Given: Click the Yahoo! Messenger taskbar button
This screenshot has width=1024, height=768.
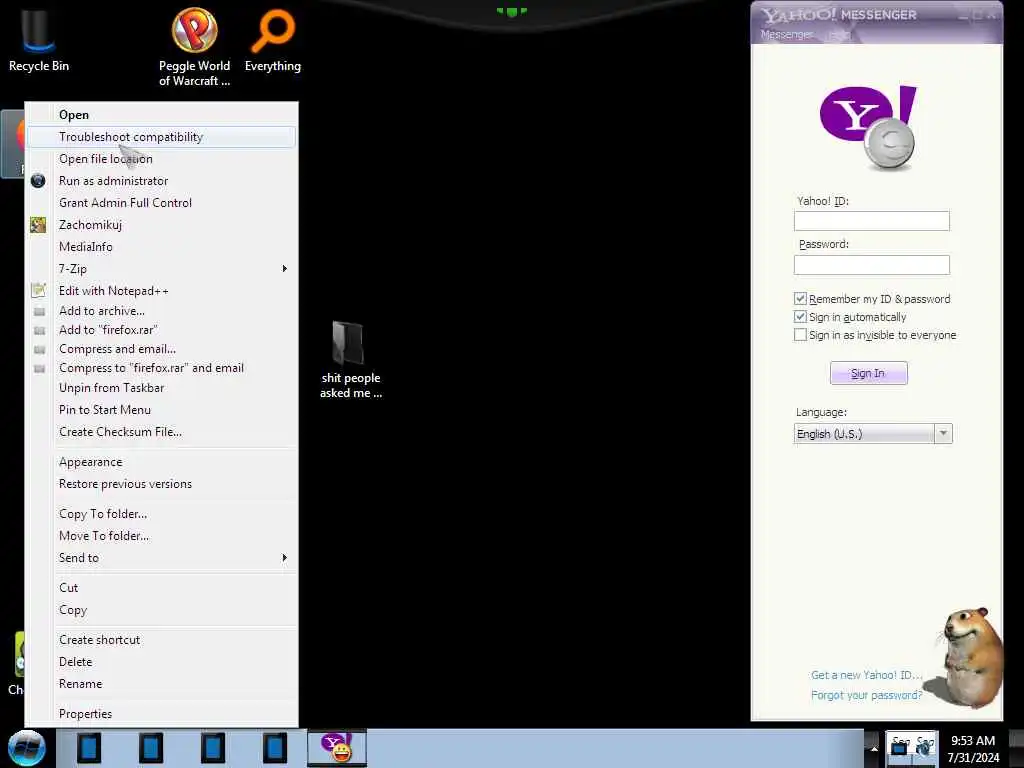Looking at the screenshot, I should [x=337, y=748].
